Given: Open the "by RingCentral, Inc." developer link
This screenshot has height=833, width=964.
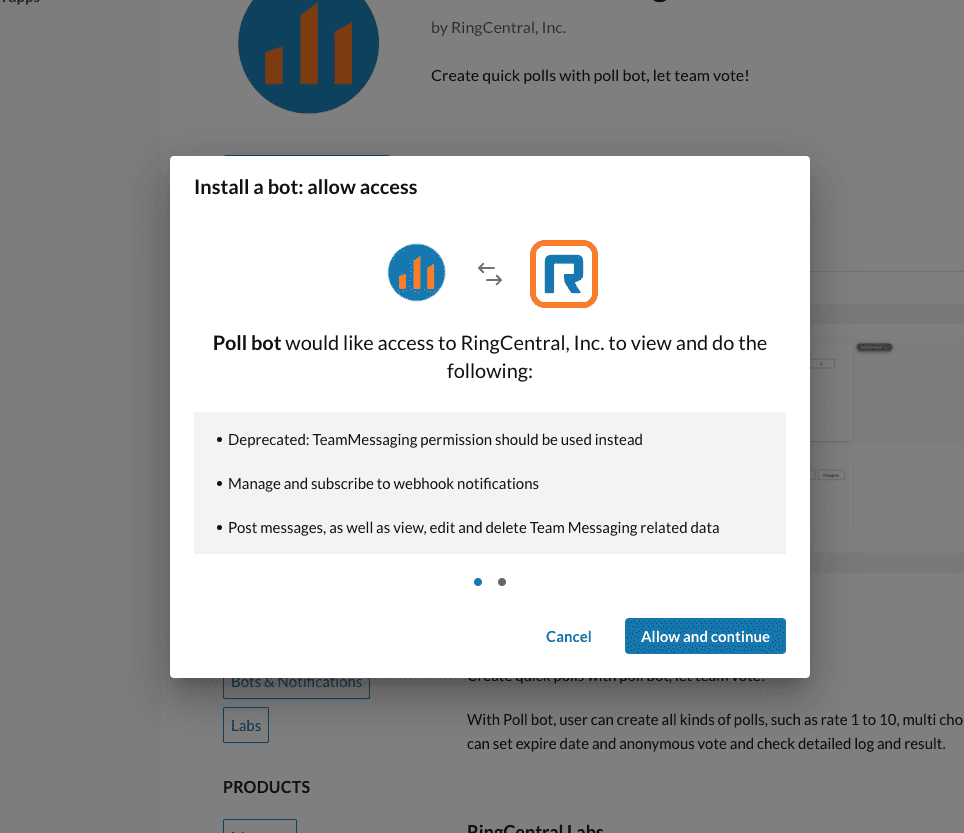Looking at the screenshot, I should tap(498, 27).
